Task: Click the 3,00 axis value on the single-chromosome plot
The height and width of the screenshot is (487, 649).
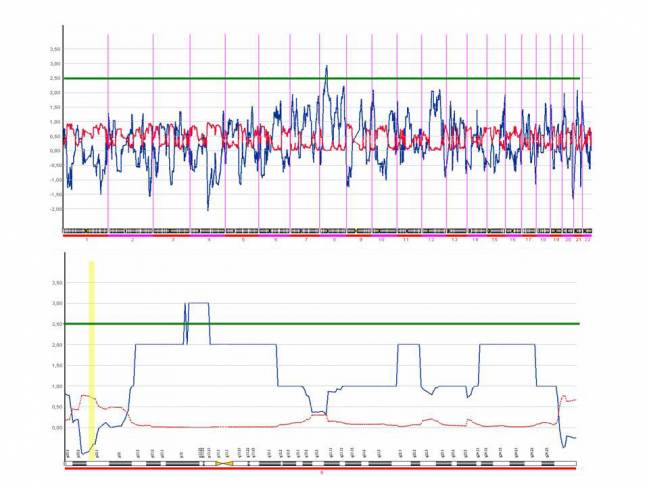Action: (57, 304)
